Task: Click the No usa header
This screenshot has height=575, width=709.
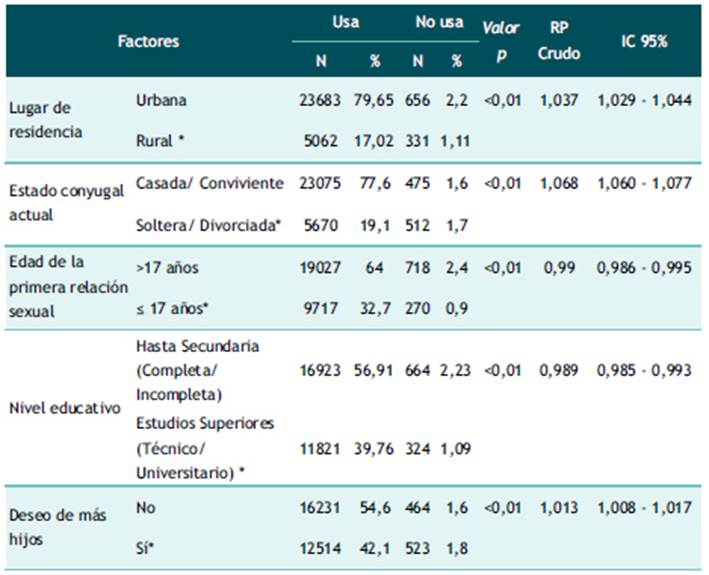Action: tap(439, 22)
